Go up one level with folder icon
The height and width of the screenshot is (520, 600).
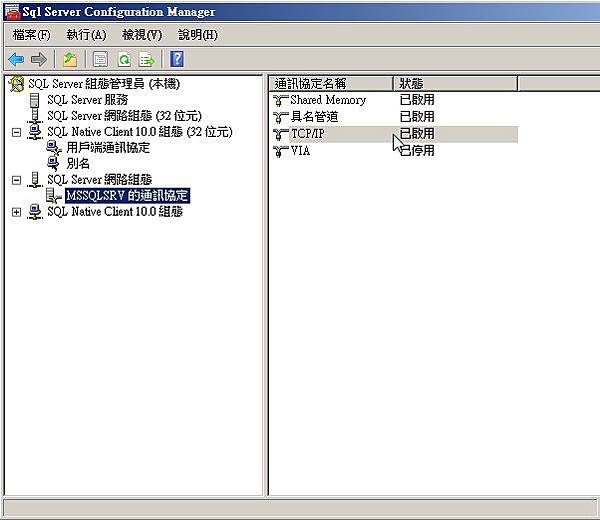click(x=70, y=59)
